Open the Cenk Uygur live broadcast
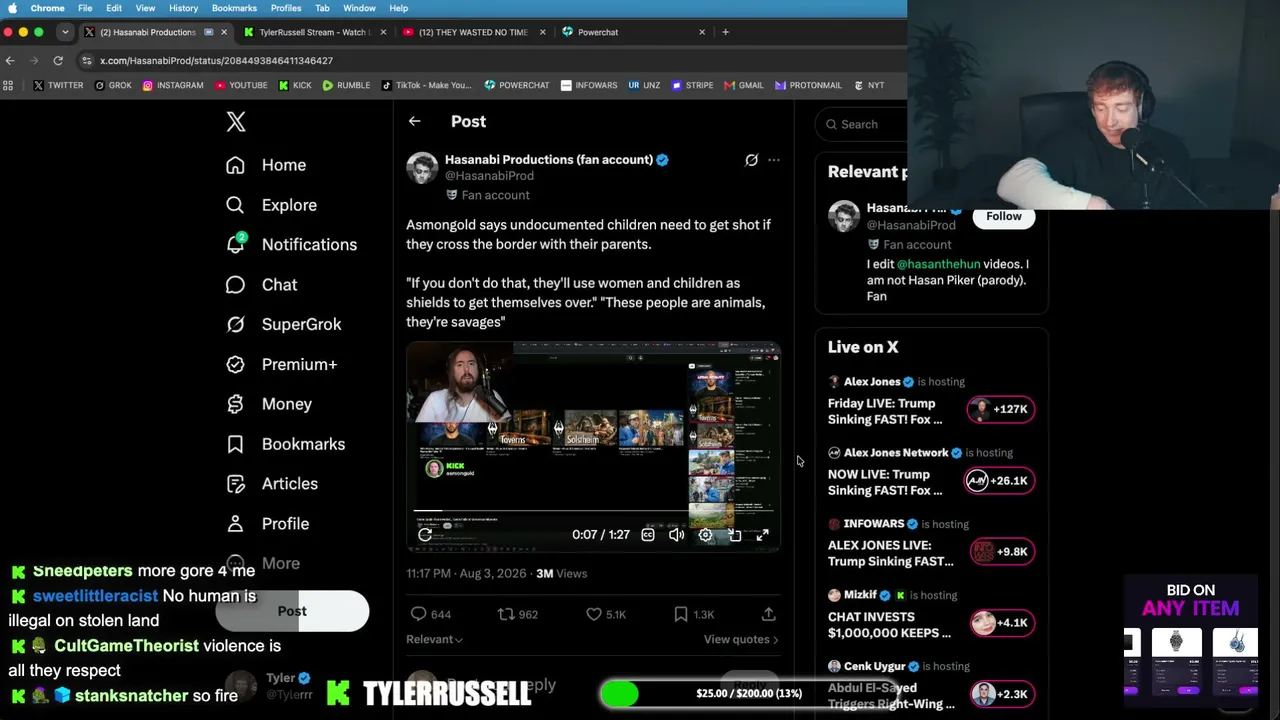Screen dimensions: 1280x720 (931, 686)
